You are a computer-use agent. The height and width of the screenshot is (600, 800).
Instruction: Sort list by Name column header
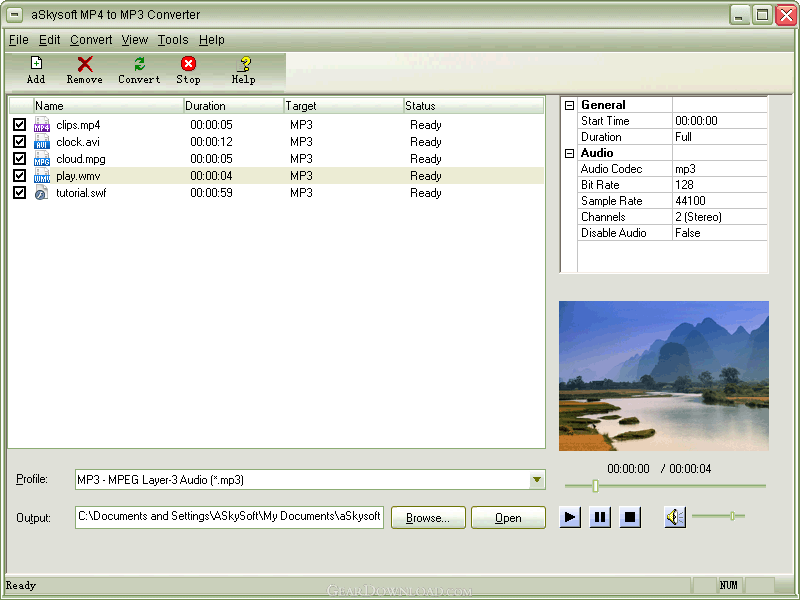click(x=108, y=106)
